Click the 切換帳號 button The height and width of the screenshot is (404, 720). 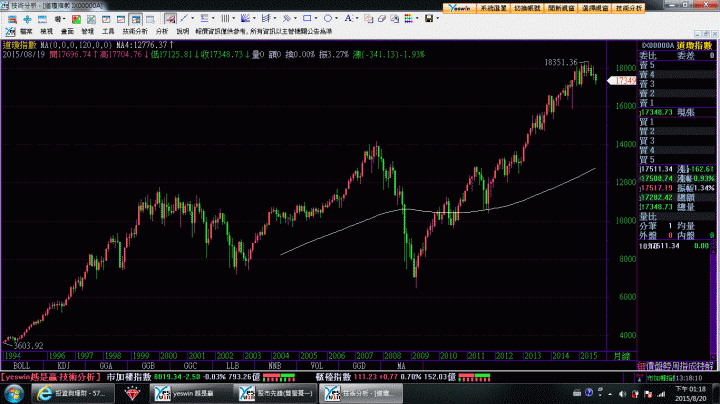click(527, 8)
